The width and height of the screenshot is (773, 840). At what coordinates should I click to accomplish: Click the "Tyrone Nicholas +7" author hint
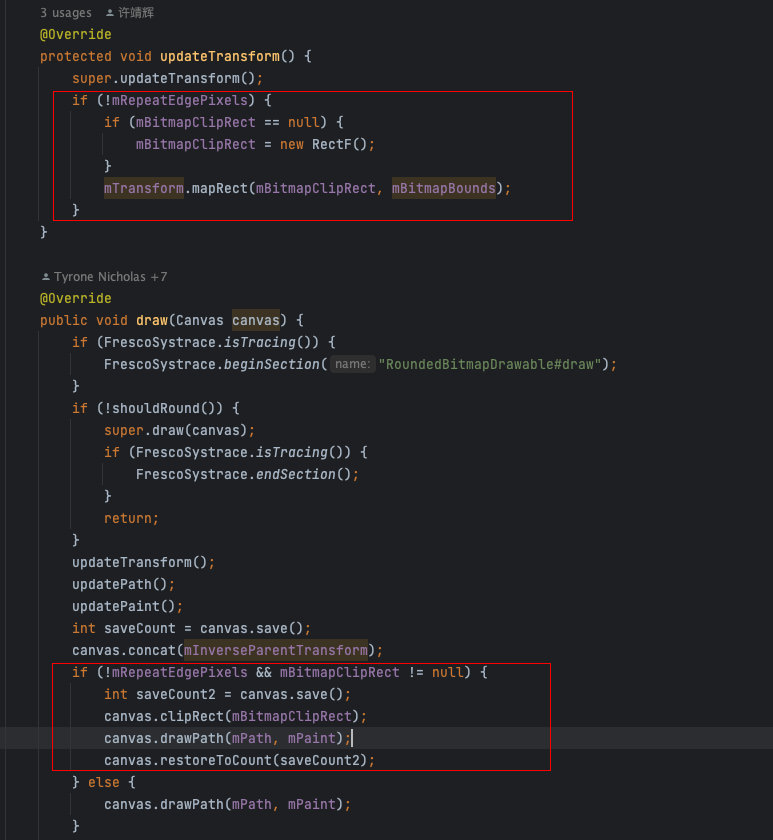tap(110, 277)
